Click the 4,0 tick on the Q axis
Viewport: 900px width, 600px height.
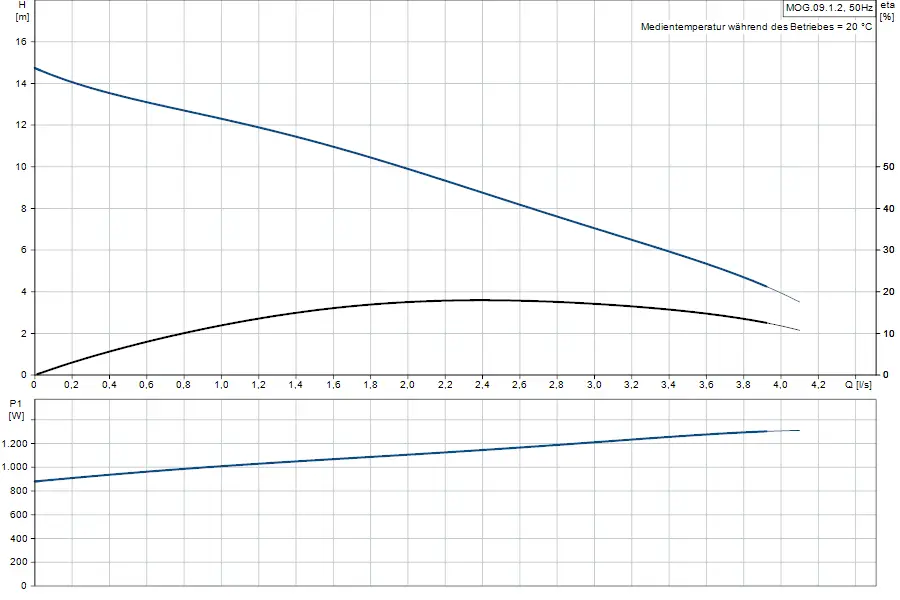point(781,385)
